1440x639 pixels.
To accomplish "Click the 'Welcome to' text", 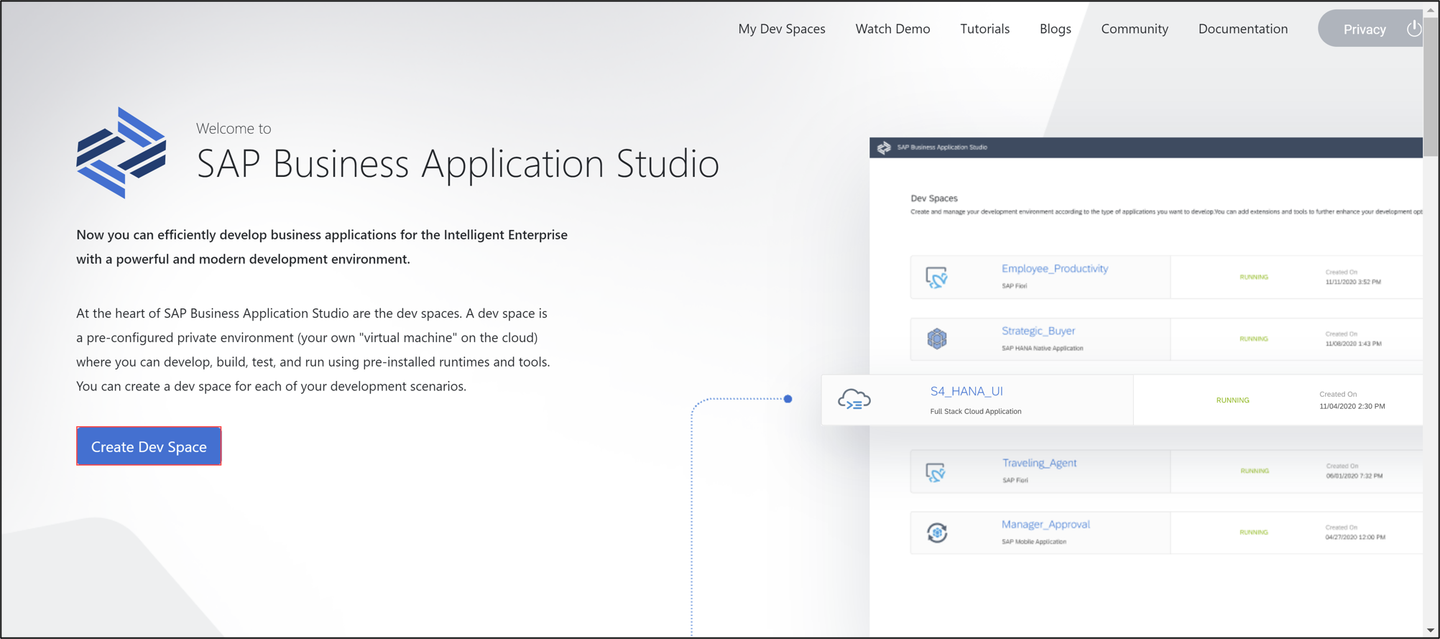I will click(x=234, y=128).
